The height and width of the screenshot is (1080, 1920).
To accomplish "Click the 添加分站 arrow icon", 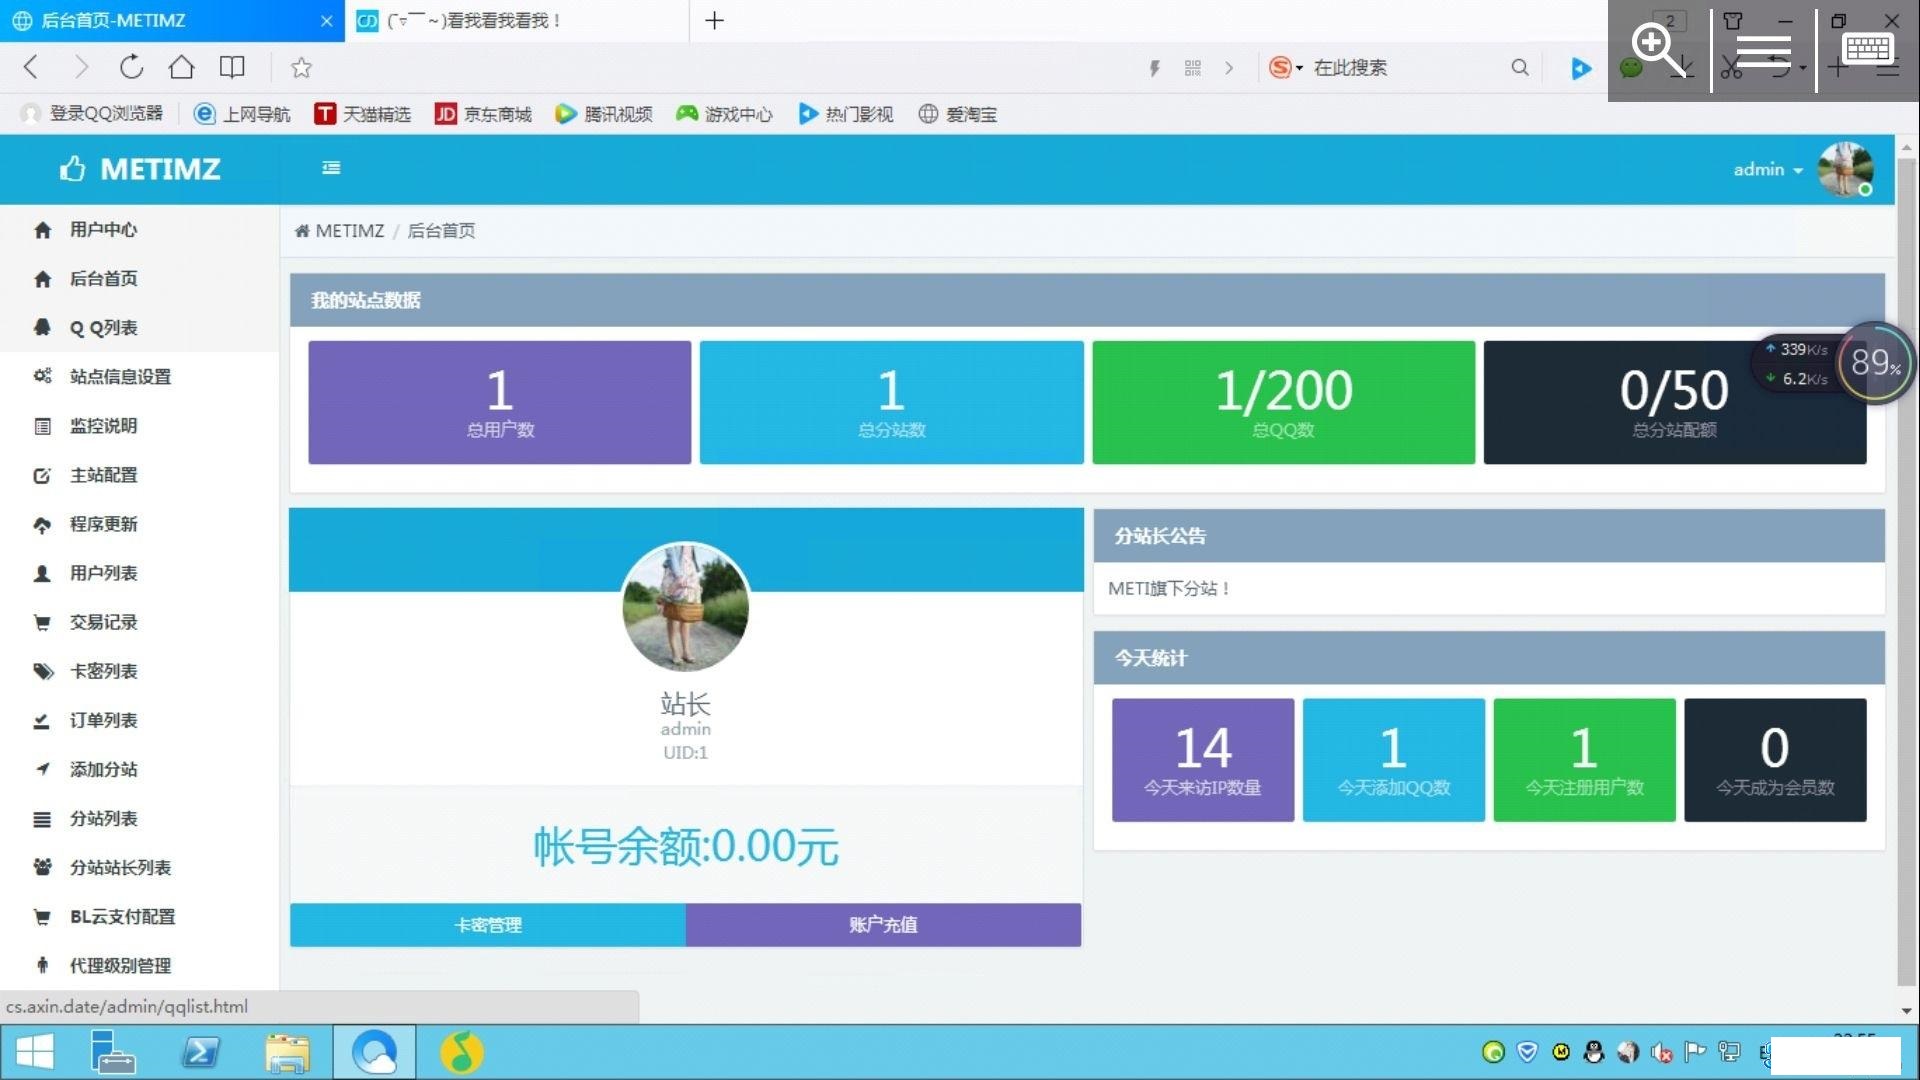I will tap(42, 769).
